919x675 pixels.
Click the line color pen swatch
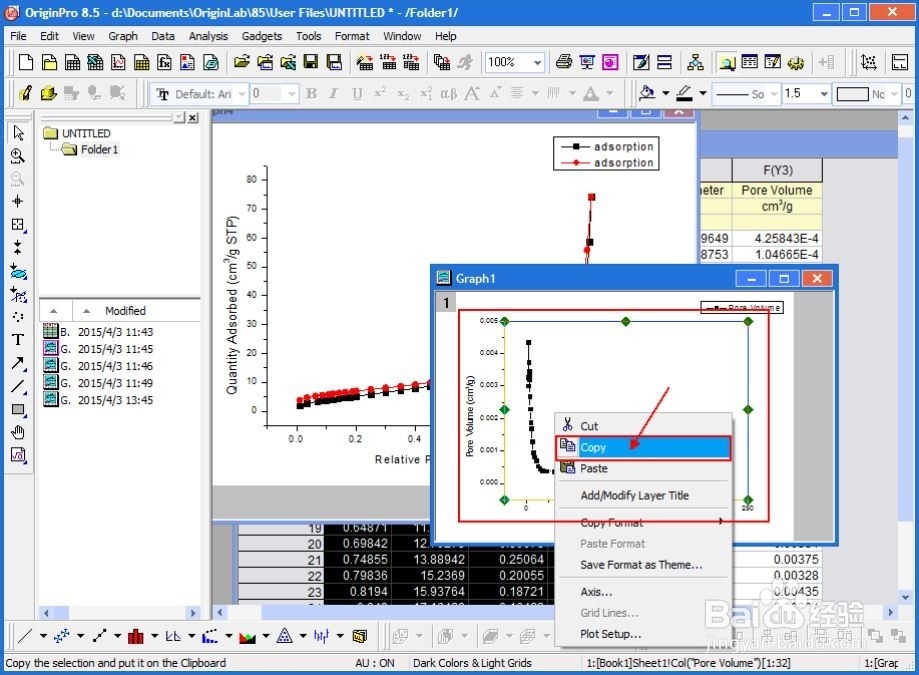[685, 93]
